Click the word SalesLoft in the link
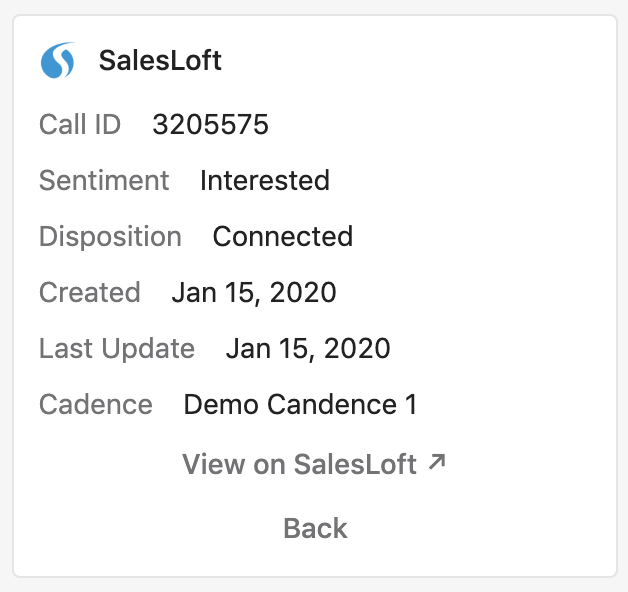Screen dimensions: 628x592 (x=355, y=464)
